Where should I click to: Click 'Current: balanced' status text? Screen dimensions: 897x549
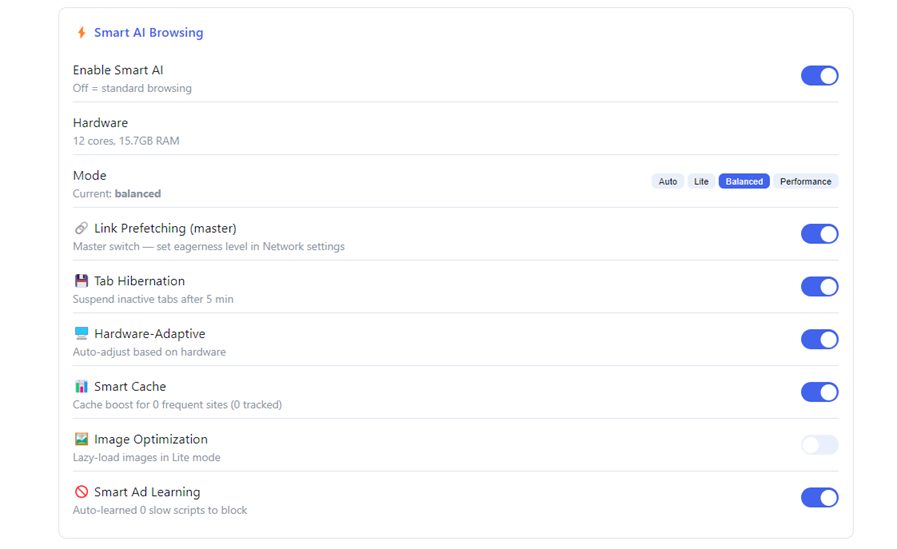117,193
